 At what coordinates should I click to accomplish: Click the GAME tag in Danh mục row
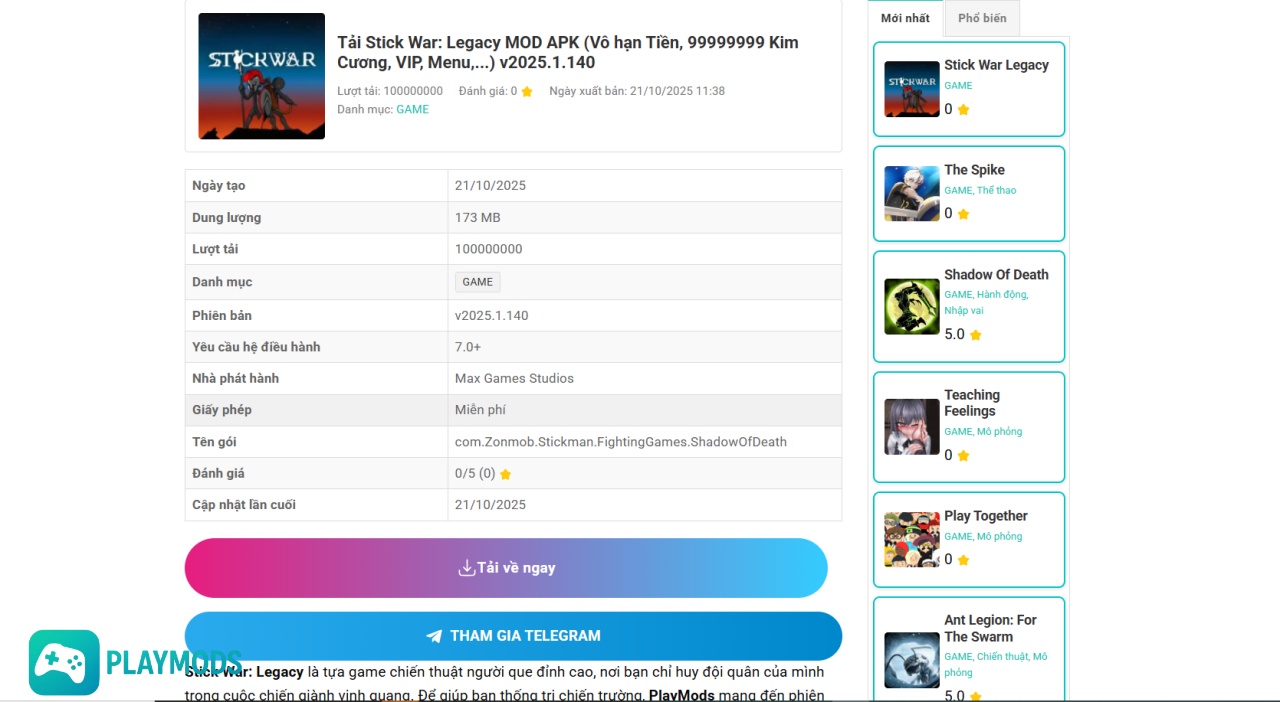[x=477, y=282]
